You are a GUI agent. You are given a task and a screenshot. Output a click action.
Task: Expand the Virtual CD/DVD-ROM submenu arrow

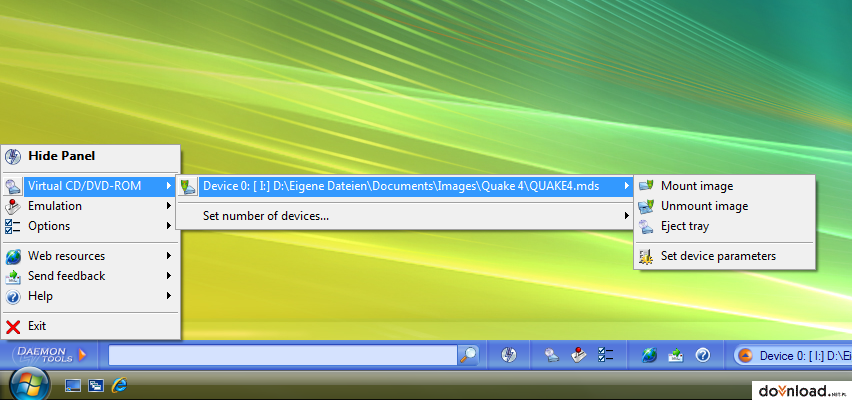pyautogui.click(x=169, y=186)
